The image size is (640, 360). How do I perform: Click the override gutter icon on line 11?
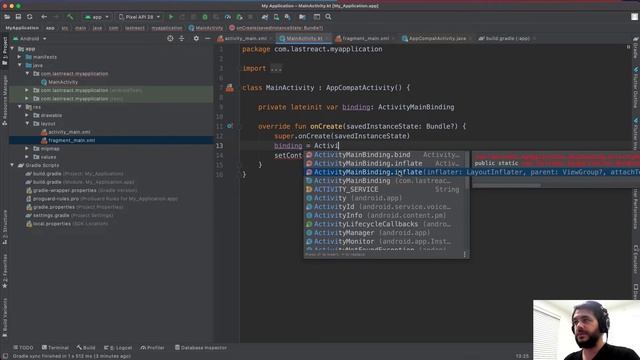point(230,126)
